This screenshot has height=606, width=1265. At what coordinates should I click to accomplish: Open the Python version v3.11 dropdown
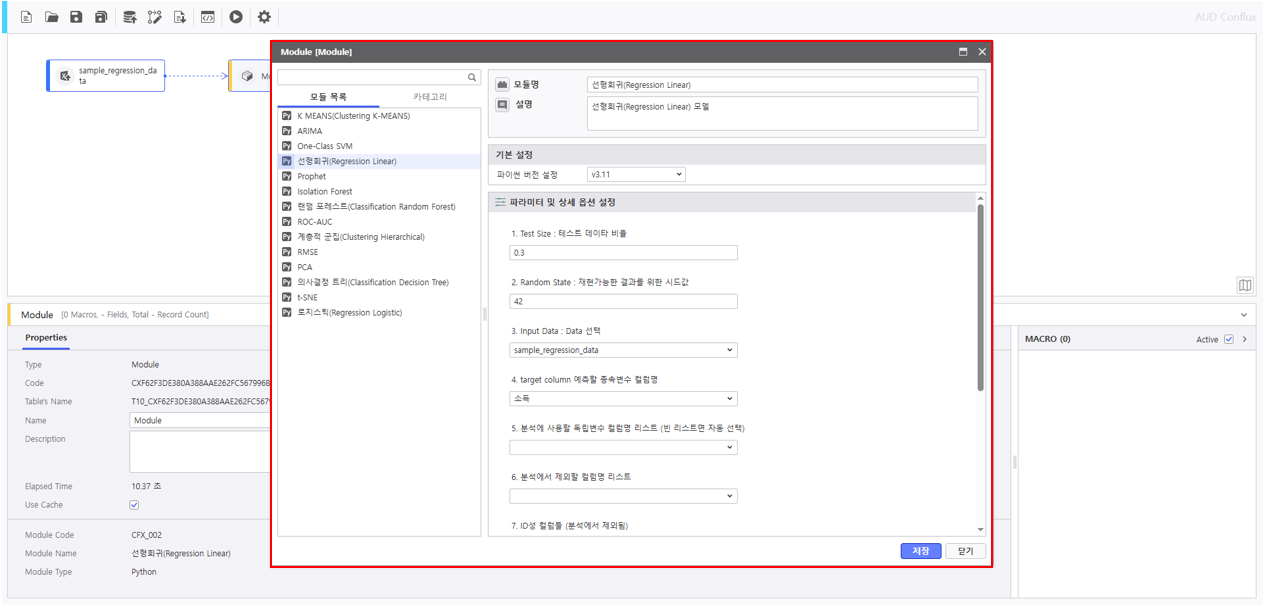[636, 174]
